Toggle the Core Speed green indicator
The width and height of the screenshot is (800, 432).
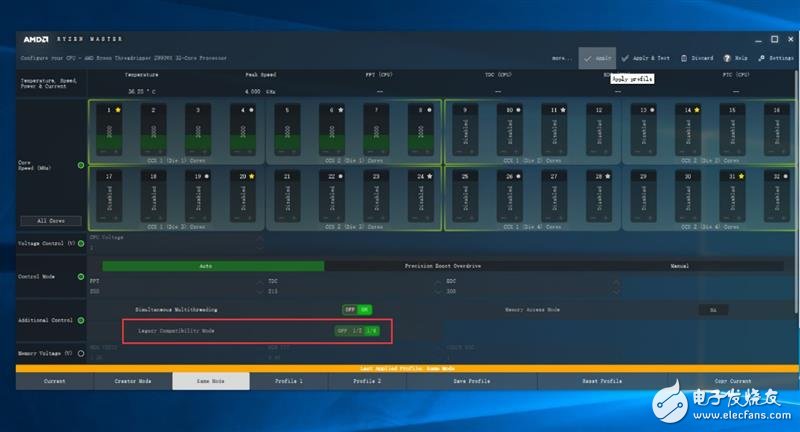click(x=81, y=165)
